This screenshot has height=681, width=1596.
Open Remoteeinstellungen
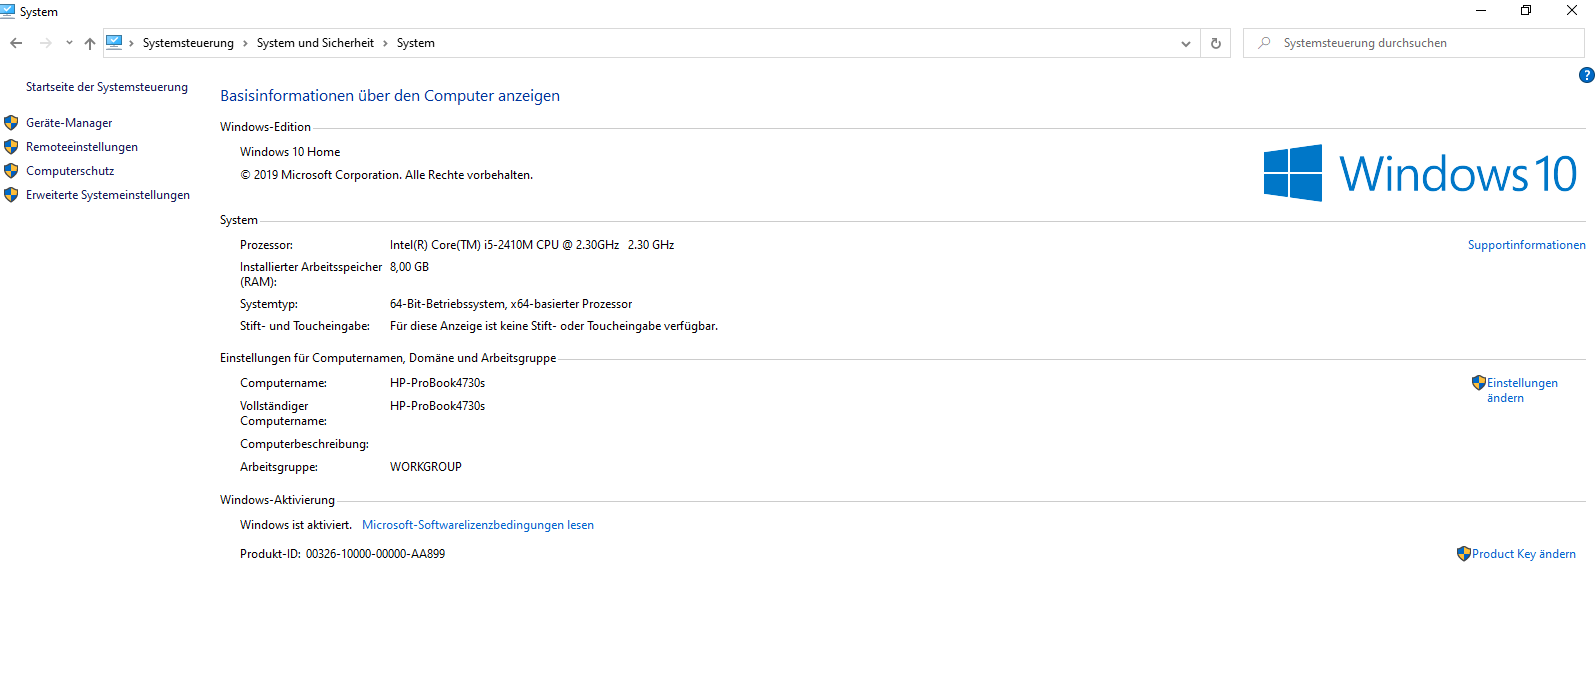(82, 147)
